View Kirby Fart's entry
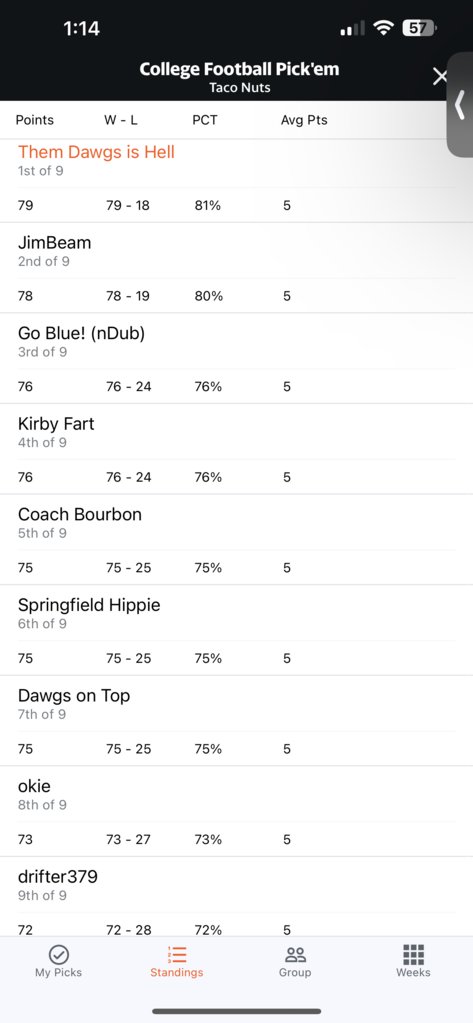This screenshot has height=1023, width=473. tap(236, 450)
